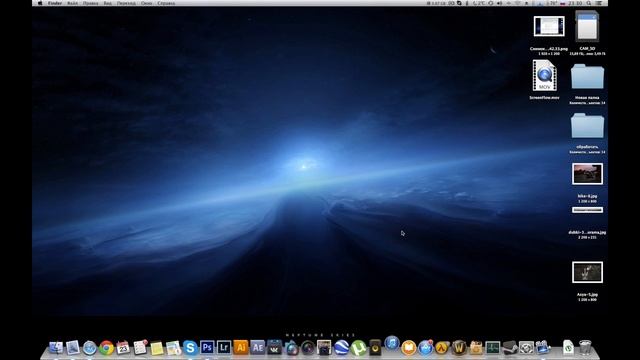
Task: Select the bike jpg thumbnail
Action: [x=587, y=174]
